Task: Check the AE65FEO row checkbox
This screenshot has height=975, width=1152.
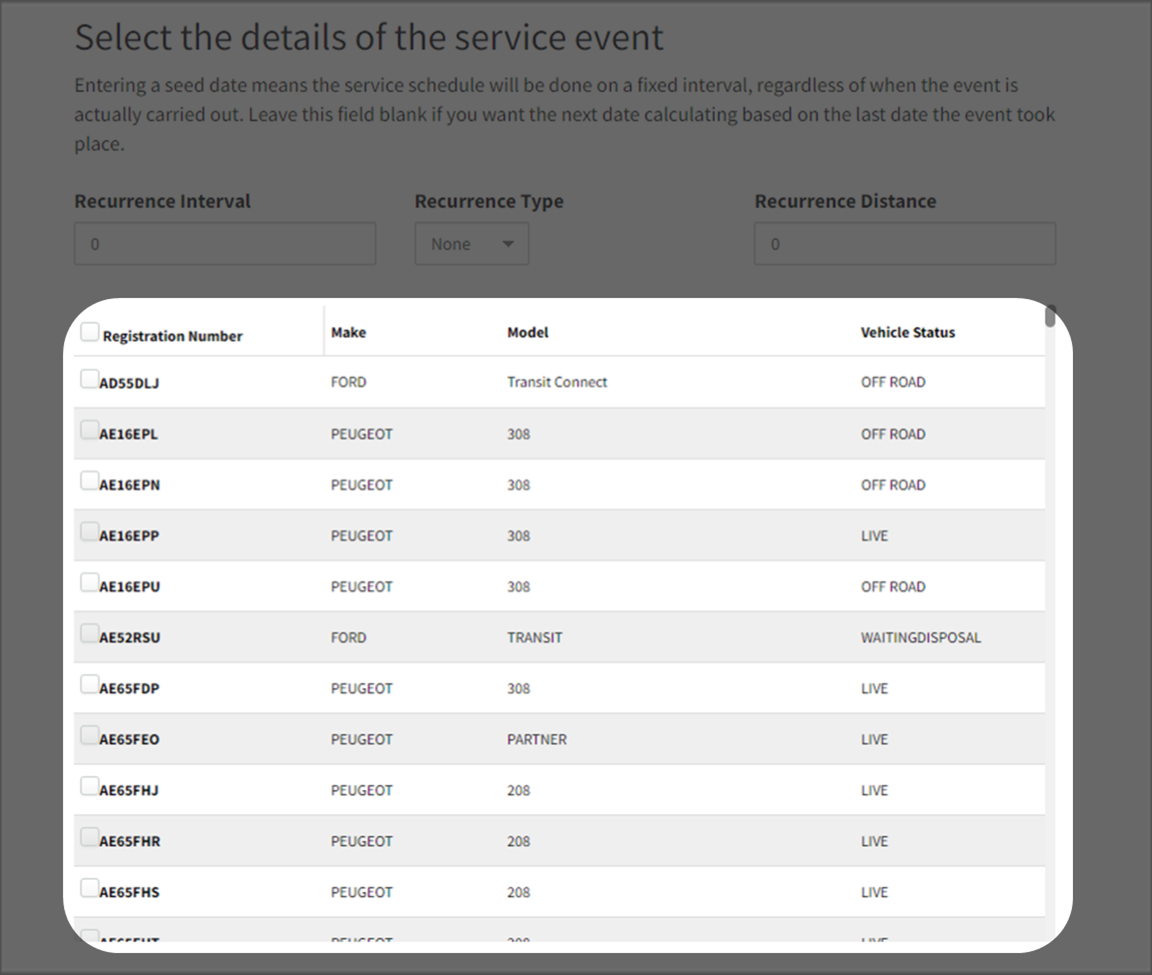Action: 89,736
